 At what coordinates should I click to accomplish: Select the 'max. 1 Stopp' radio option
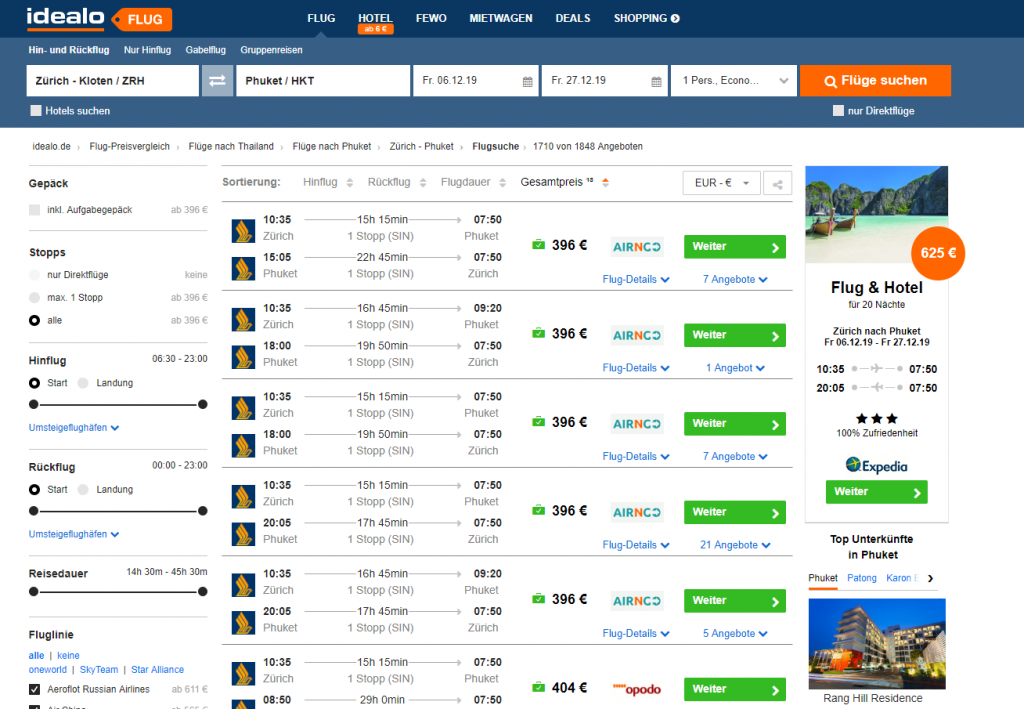pyautogui.click(x=35, y=298)
